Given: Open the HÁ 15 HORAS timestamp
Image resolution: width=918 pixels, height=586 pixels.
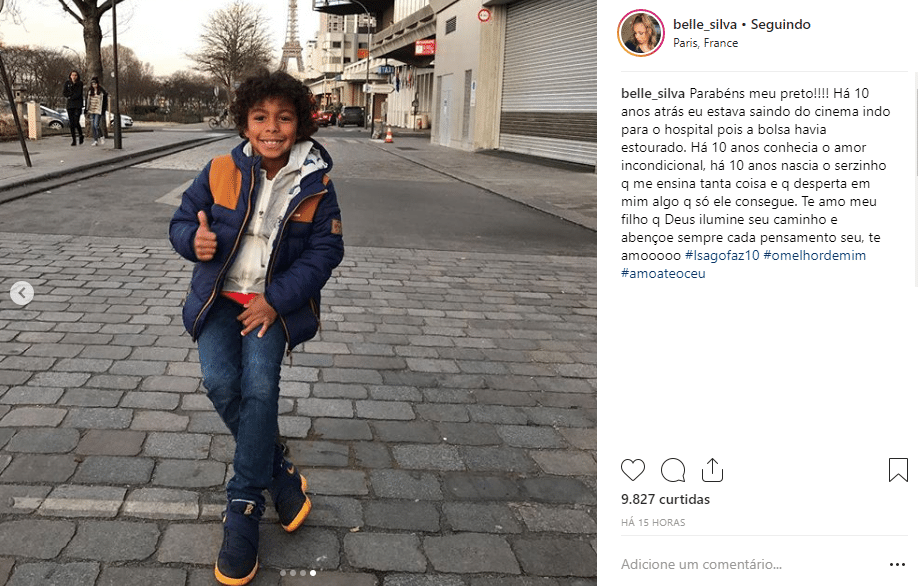Looking at the screenshot, I should [x=653, y=523].
